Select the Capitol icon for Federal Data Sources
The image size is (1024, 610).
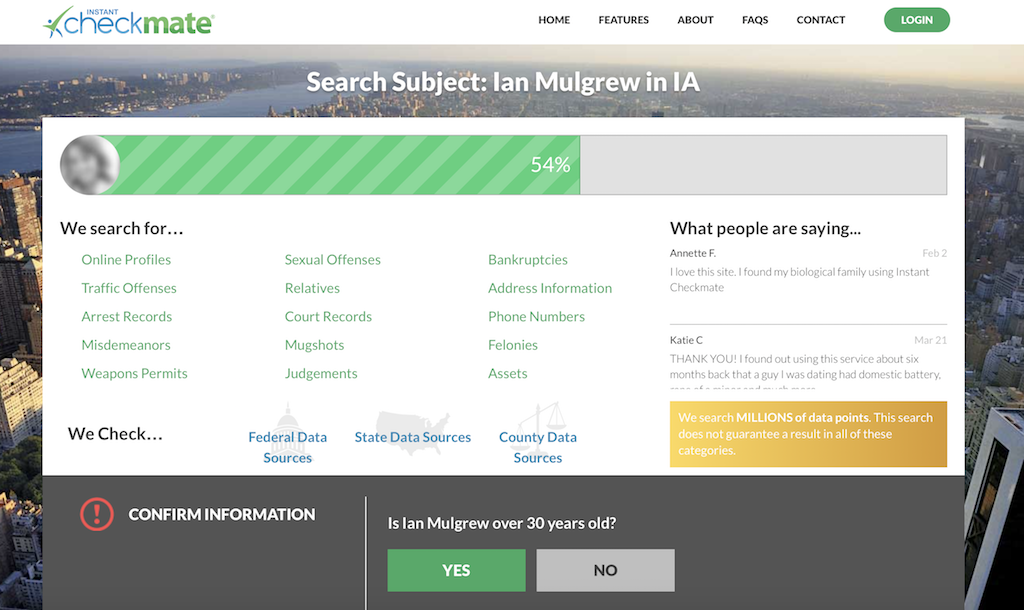[287, 423]
